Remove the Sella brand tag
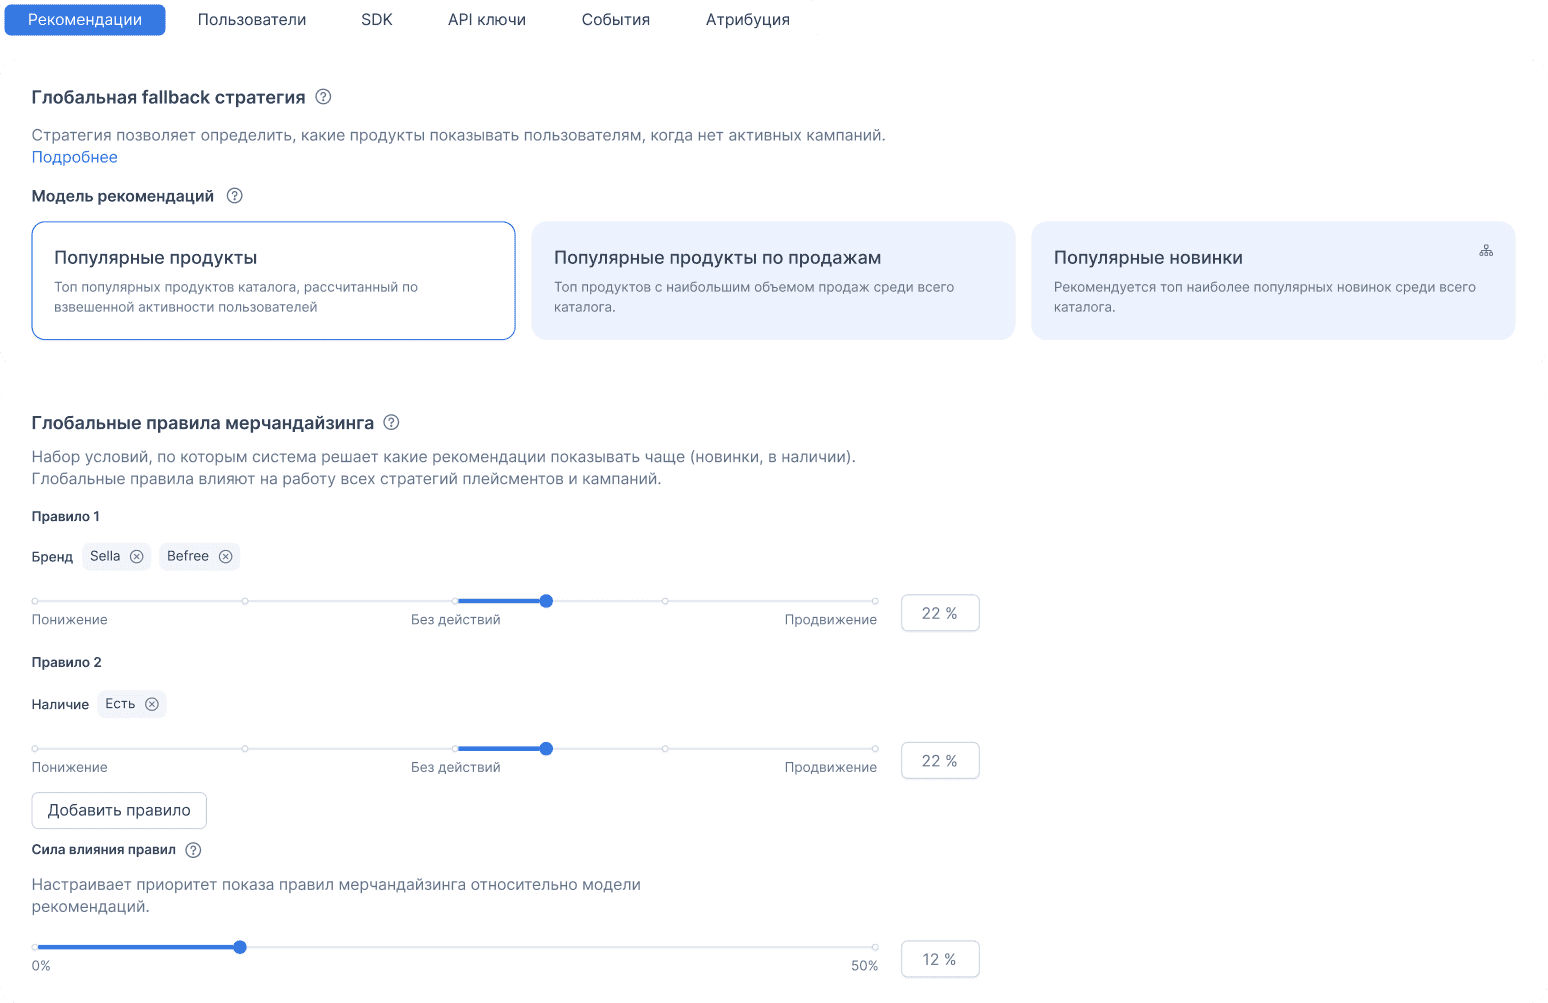The width and height of the screenshot is (1548, 1003). point(137,556)
